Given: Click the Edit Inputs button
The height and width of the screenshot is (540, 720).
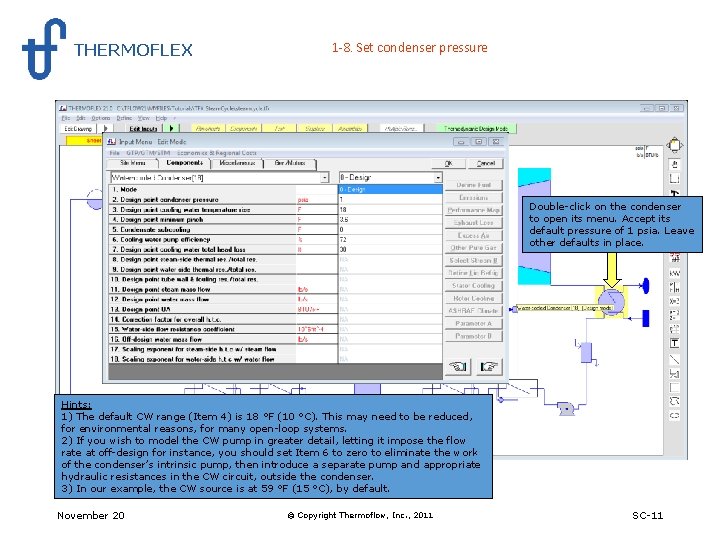Looking at the screenshot, I should (x=143, y=129).
